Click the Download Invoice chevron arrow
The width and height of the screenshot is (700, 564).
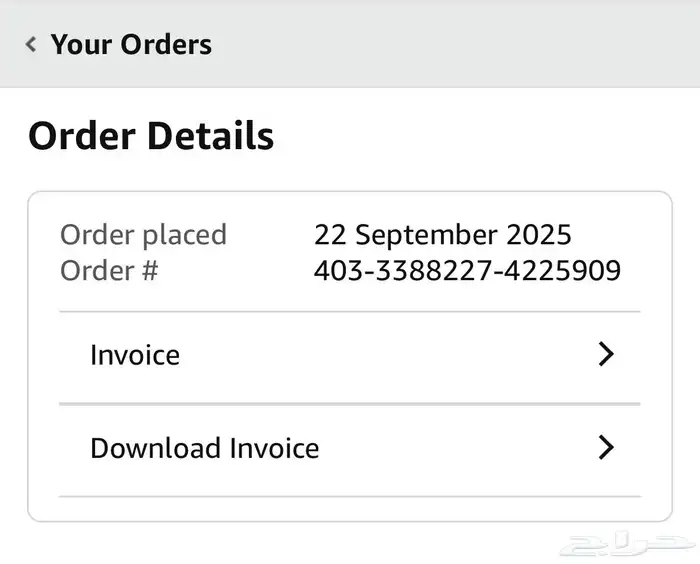(x=605, y=447)
